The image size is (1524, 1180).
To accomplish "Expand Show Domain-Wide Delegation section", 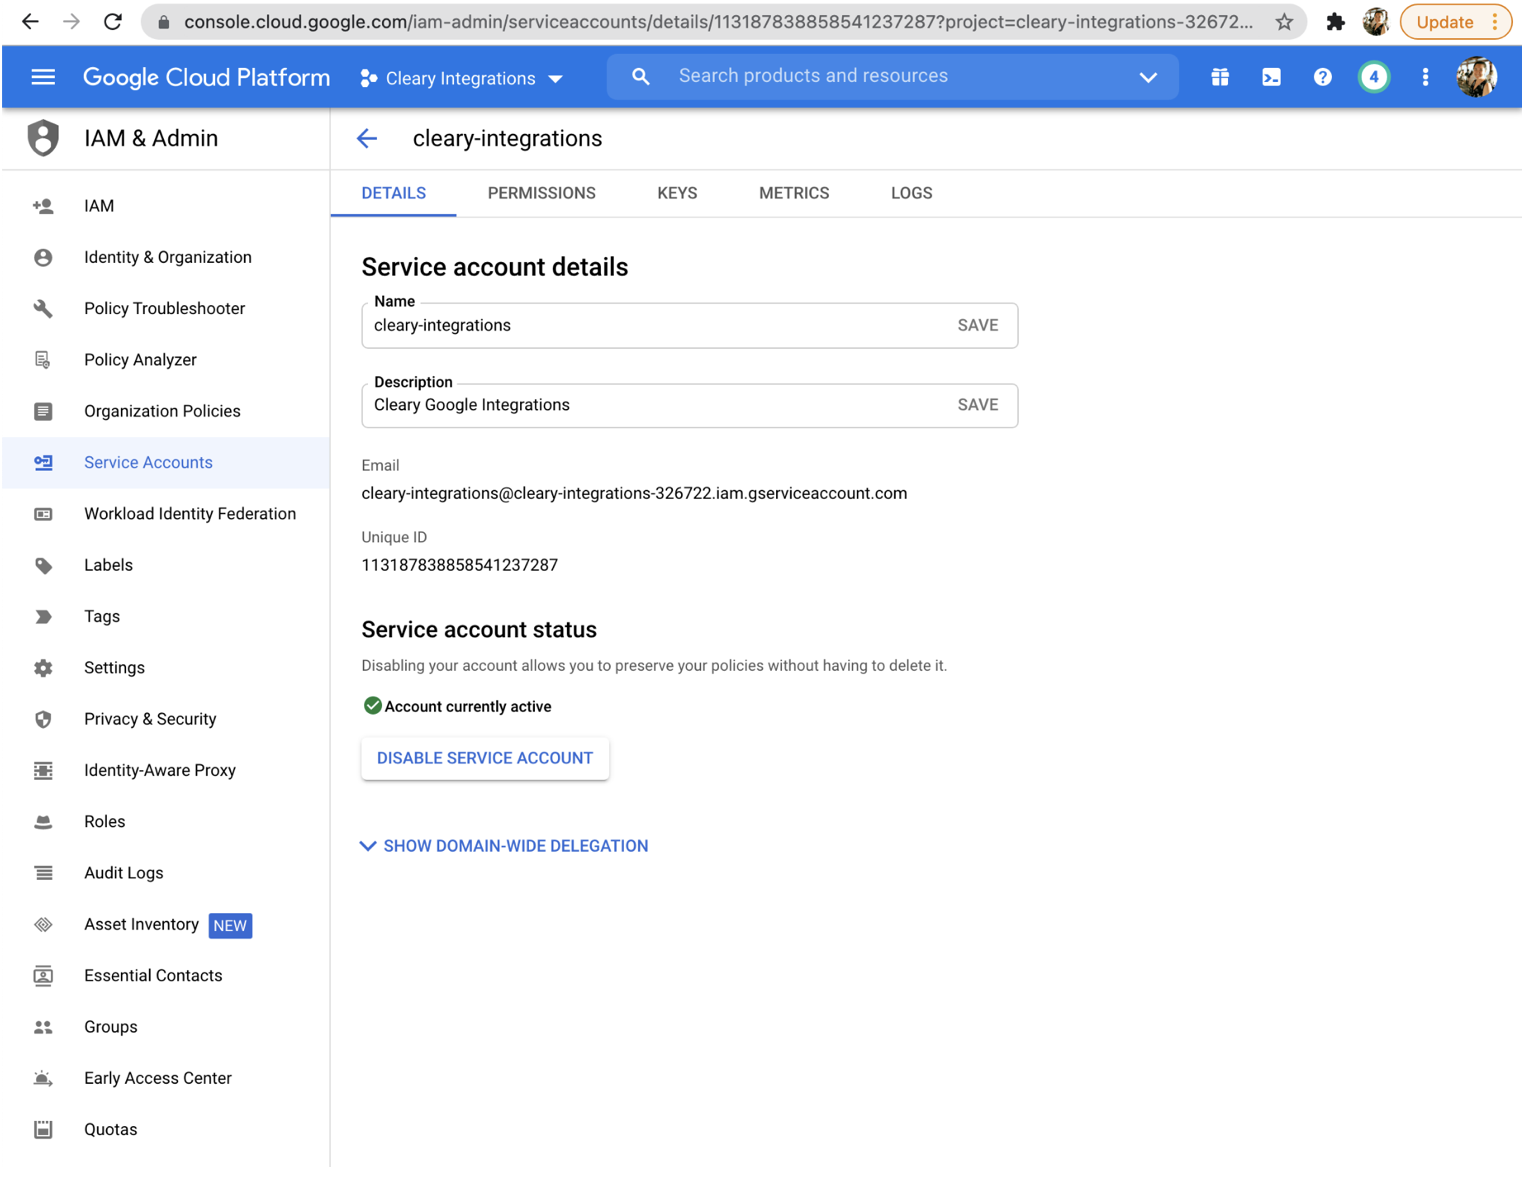I will pyautogui.click(x=504, y=846).
